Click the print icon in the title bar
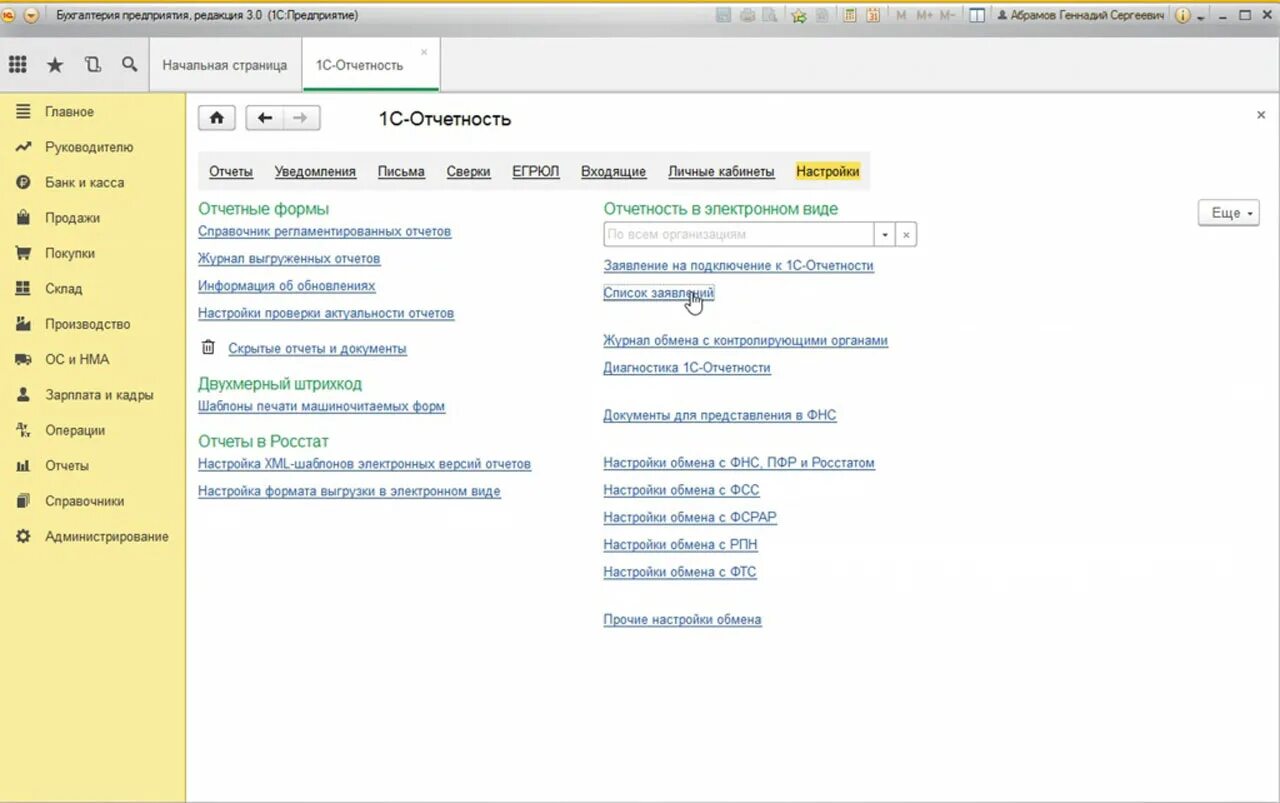The image size is (1280, 803). click(x=747, y=15)
